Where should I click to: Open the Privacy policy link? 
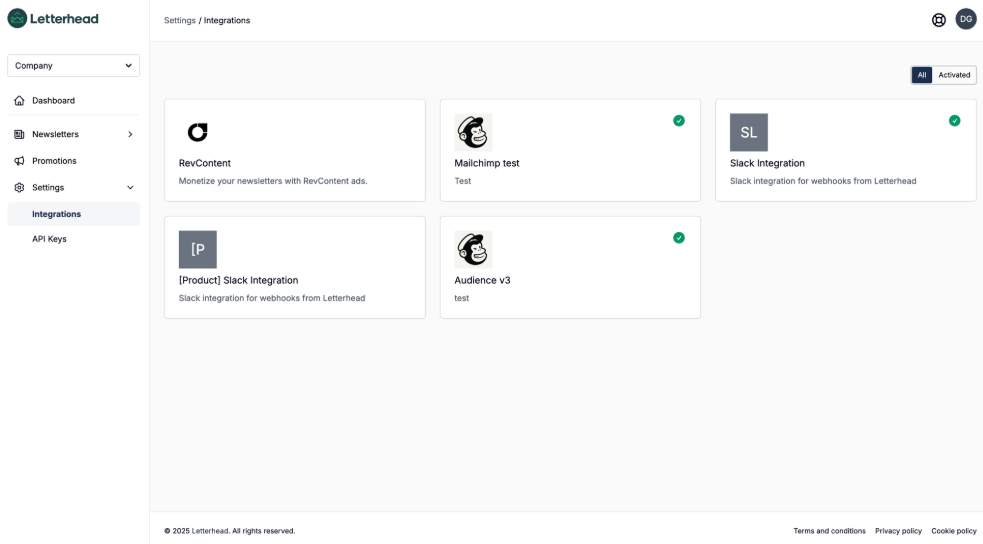click(898, 531)
